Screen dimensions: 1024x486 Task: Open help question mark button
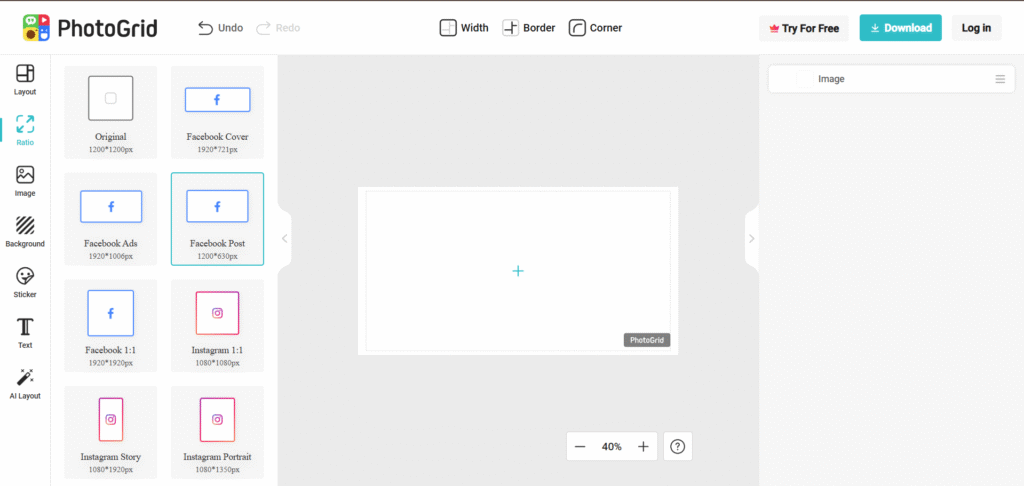tap(678, 447)
